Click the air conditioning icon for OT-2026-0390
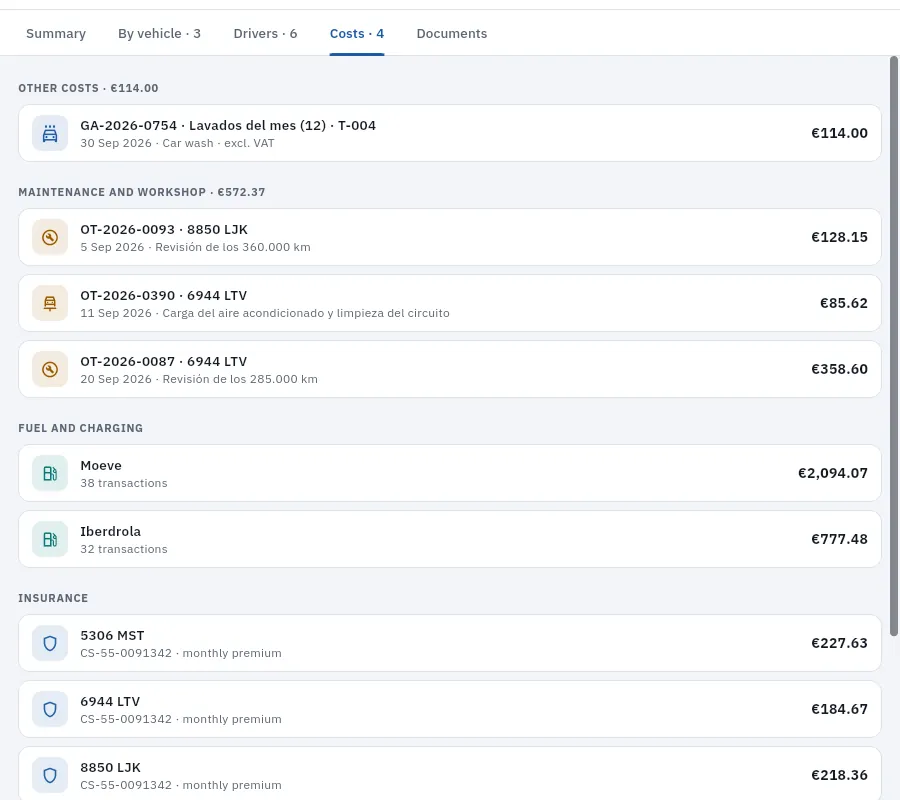This screenshot has width=900, height=800. pos(50,303)
